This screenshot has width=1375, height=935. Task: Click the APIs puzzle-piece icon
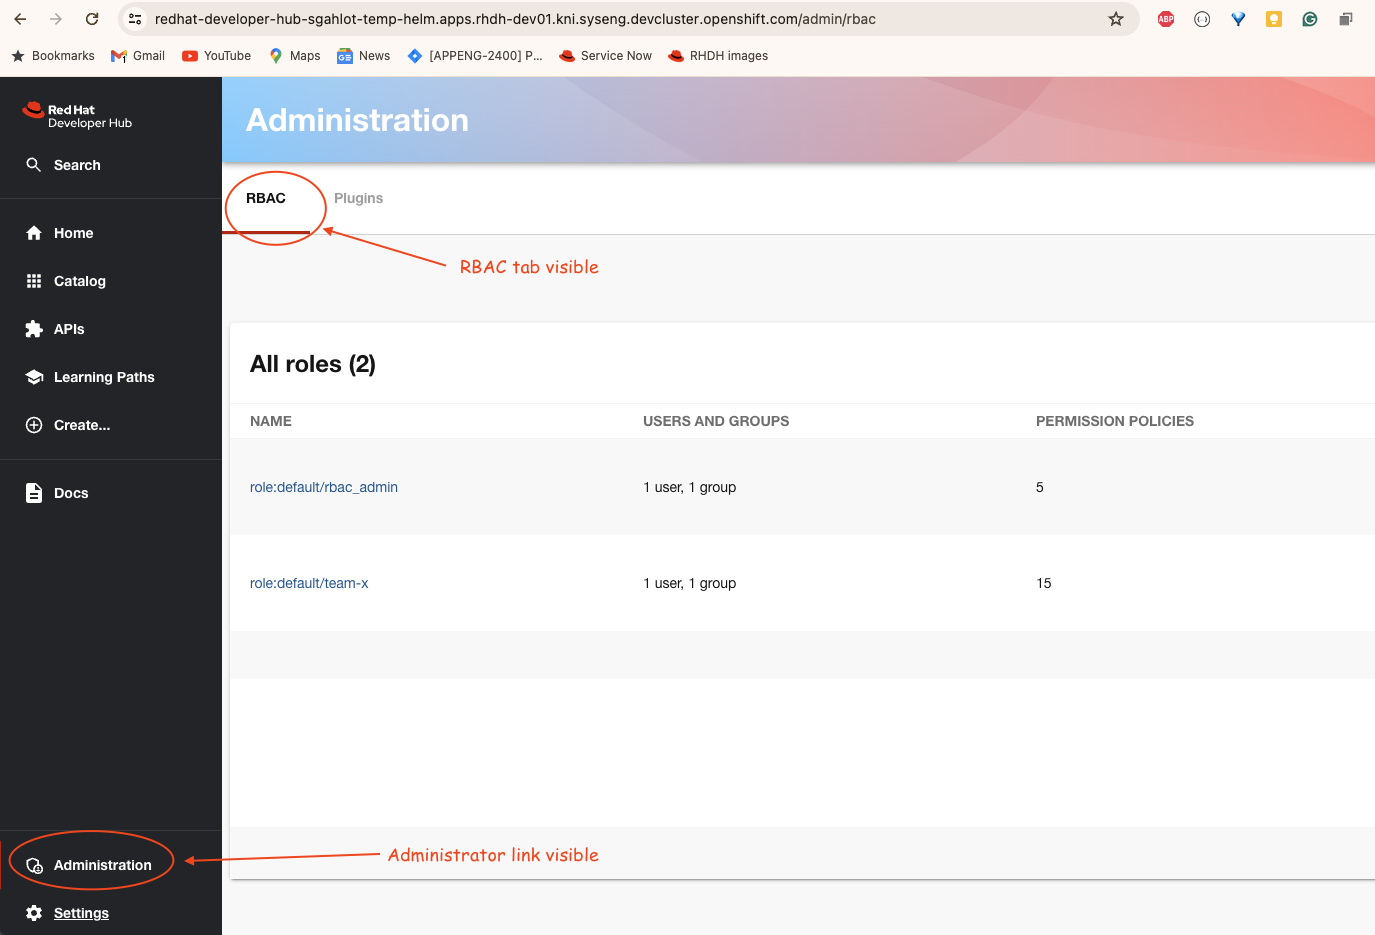[34, 329]
